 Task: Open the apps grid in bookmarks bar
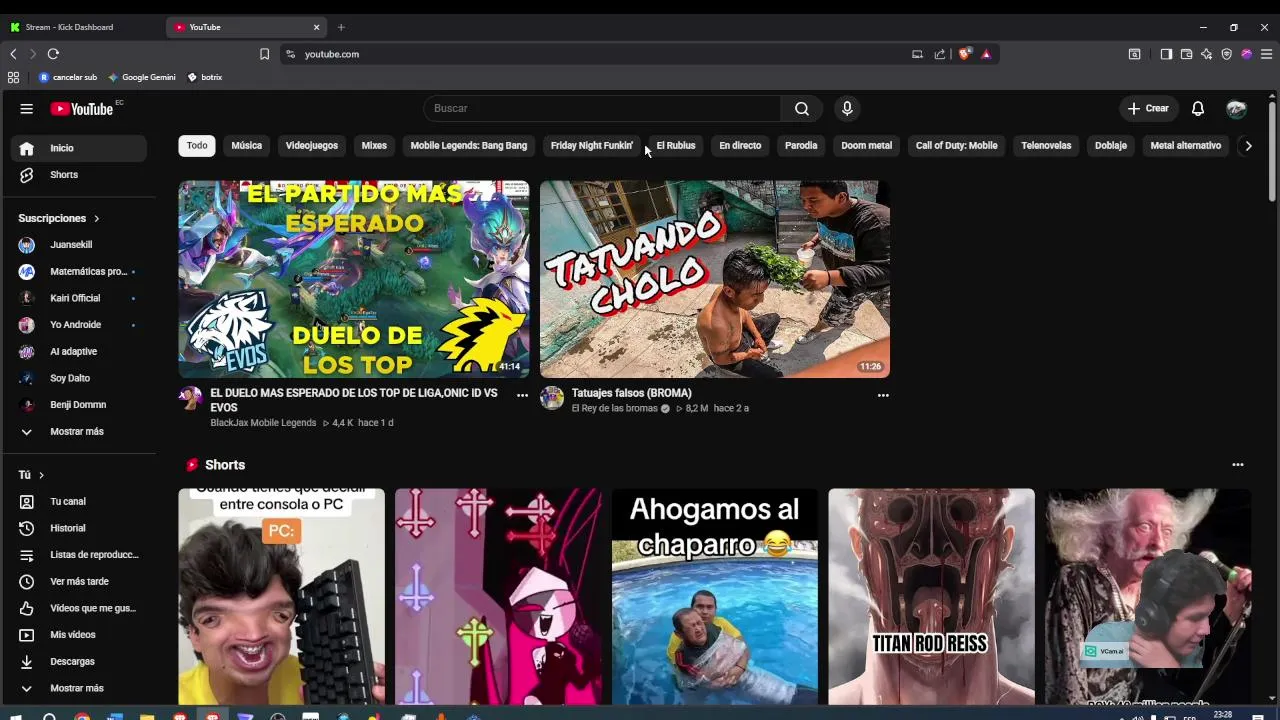click(13, 77)
